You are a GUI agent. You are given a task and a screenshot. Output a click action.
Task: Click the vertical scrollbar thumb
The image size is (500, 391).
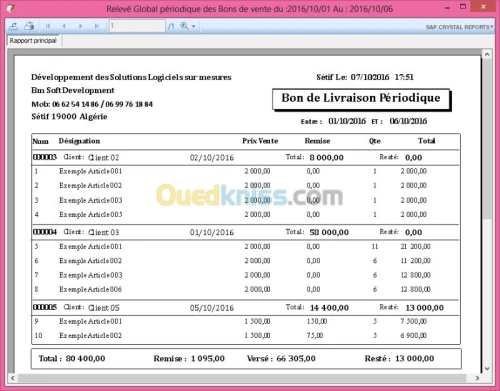(x=487, y=139)
